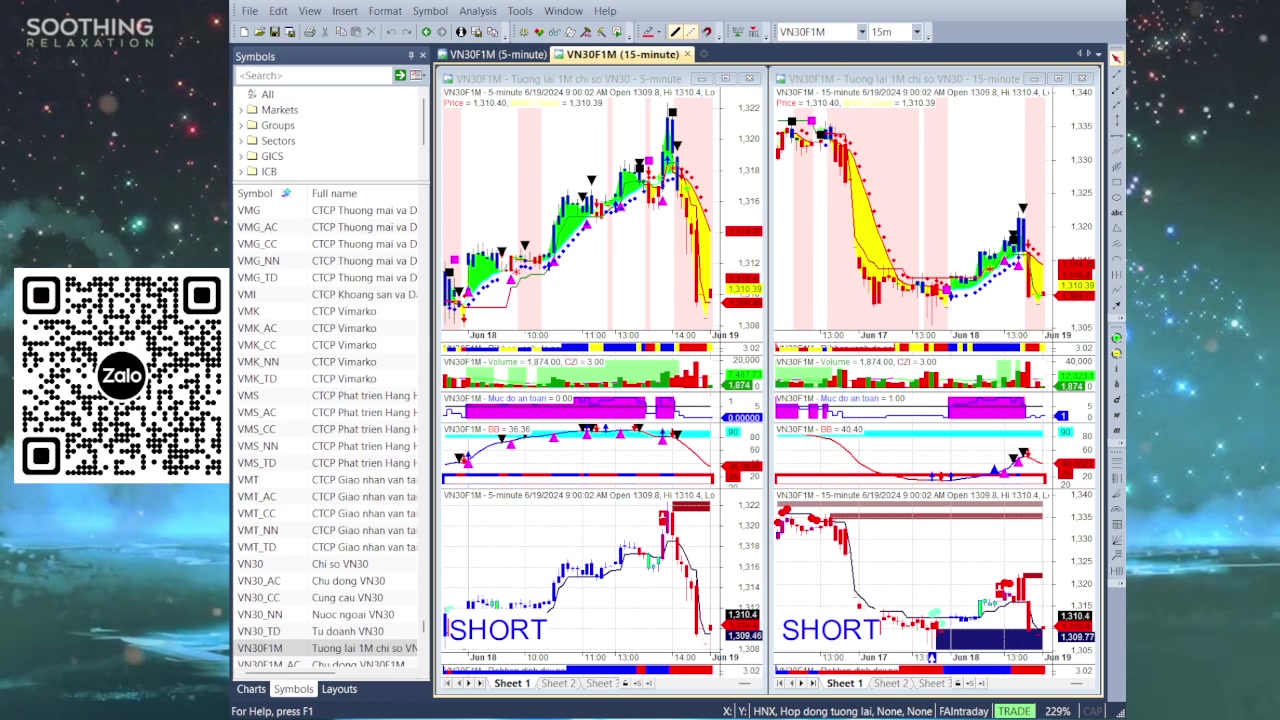
Task: Go to last sheet in 15-minute chart
Action: coord(812,684)
